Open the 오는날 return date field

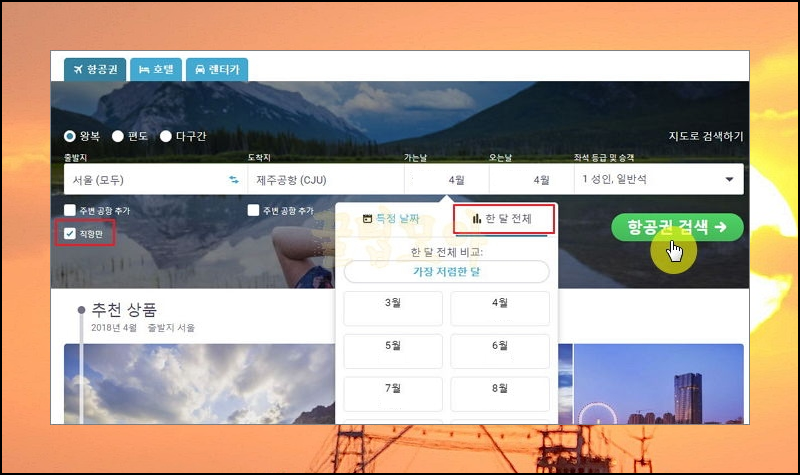pos(532,180)
